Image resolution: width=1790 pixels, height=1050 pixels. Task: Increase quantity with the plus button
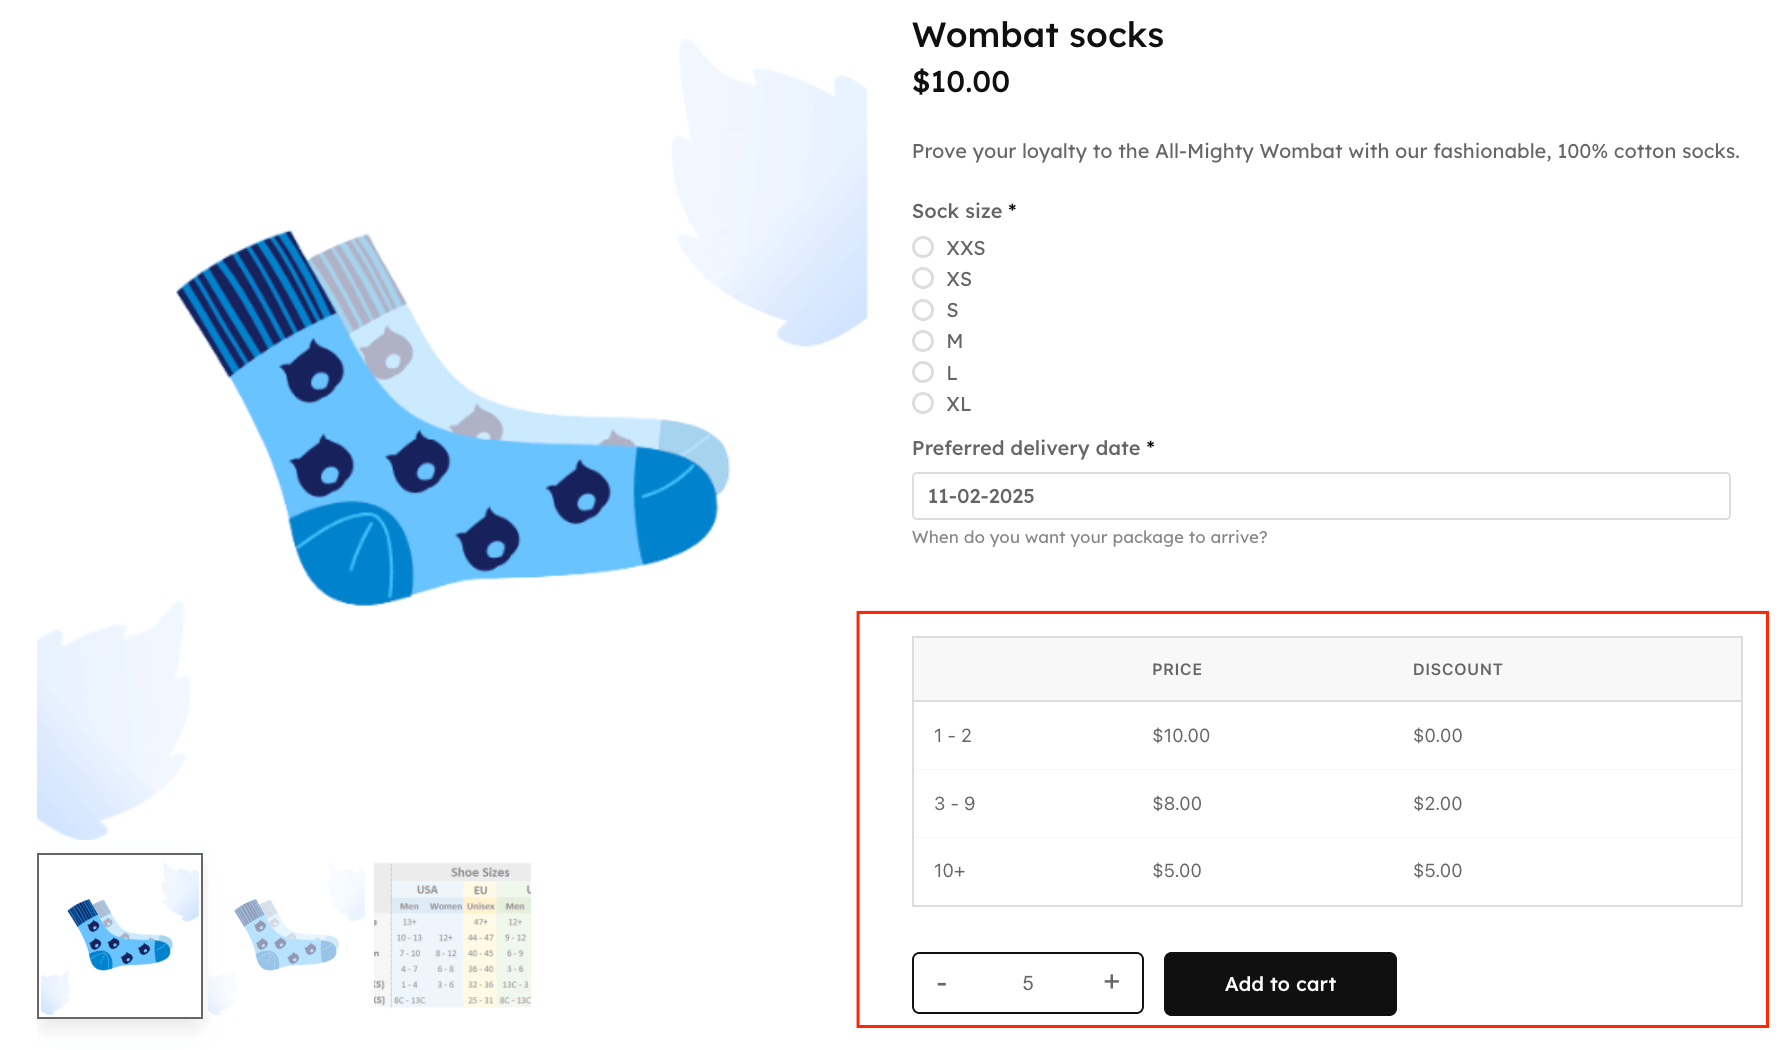1110,982
